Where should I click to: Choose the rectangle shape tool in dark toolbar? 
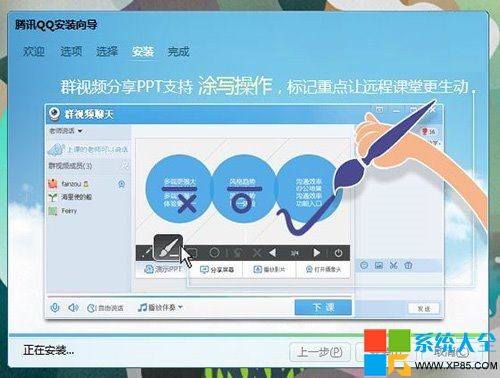(x=192, y=253)
